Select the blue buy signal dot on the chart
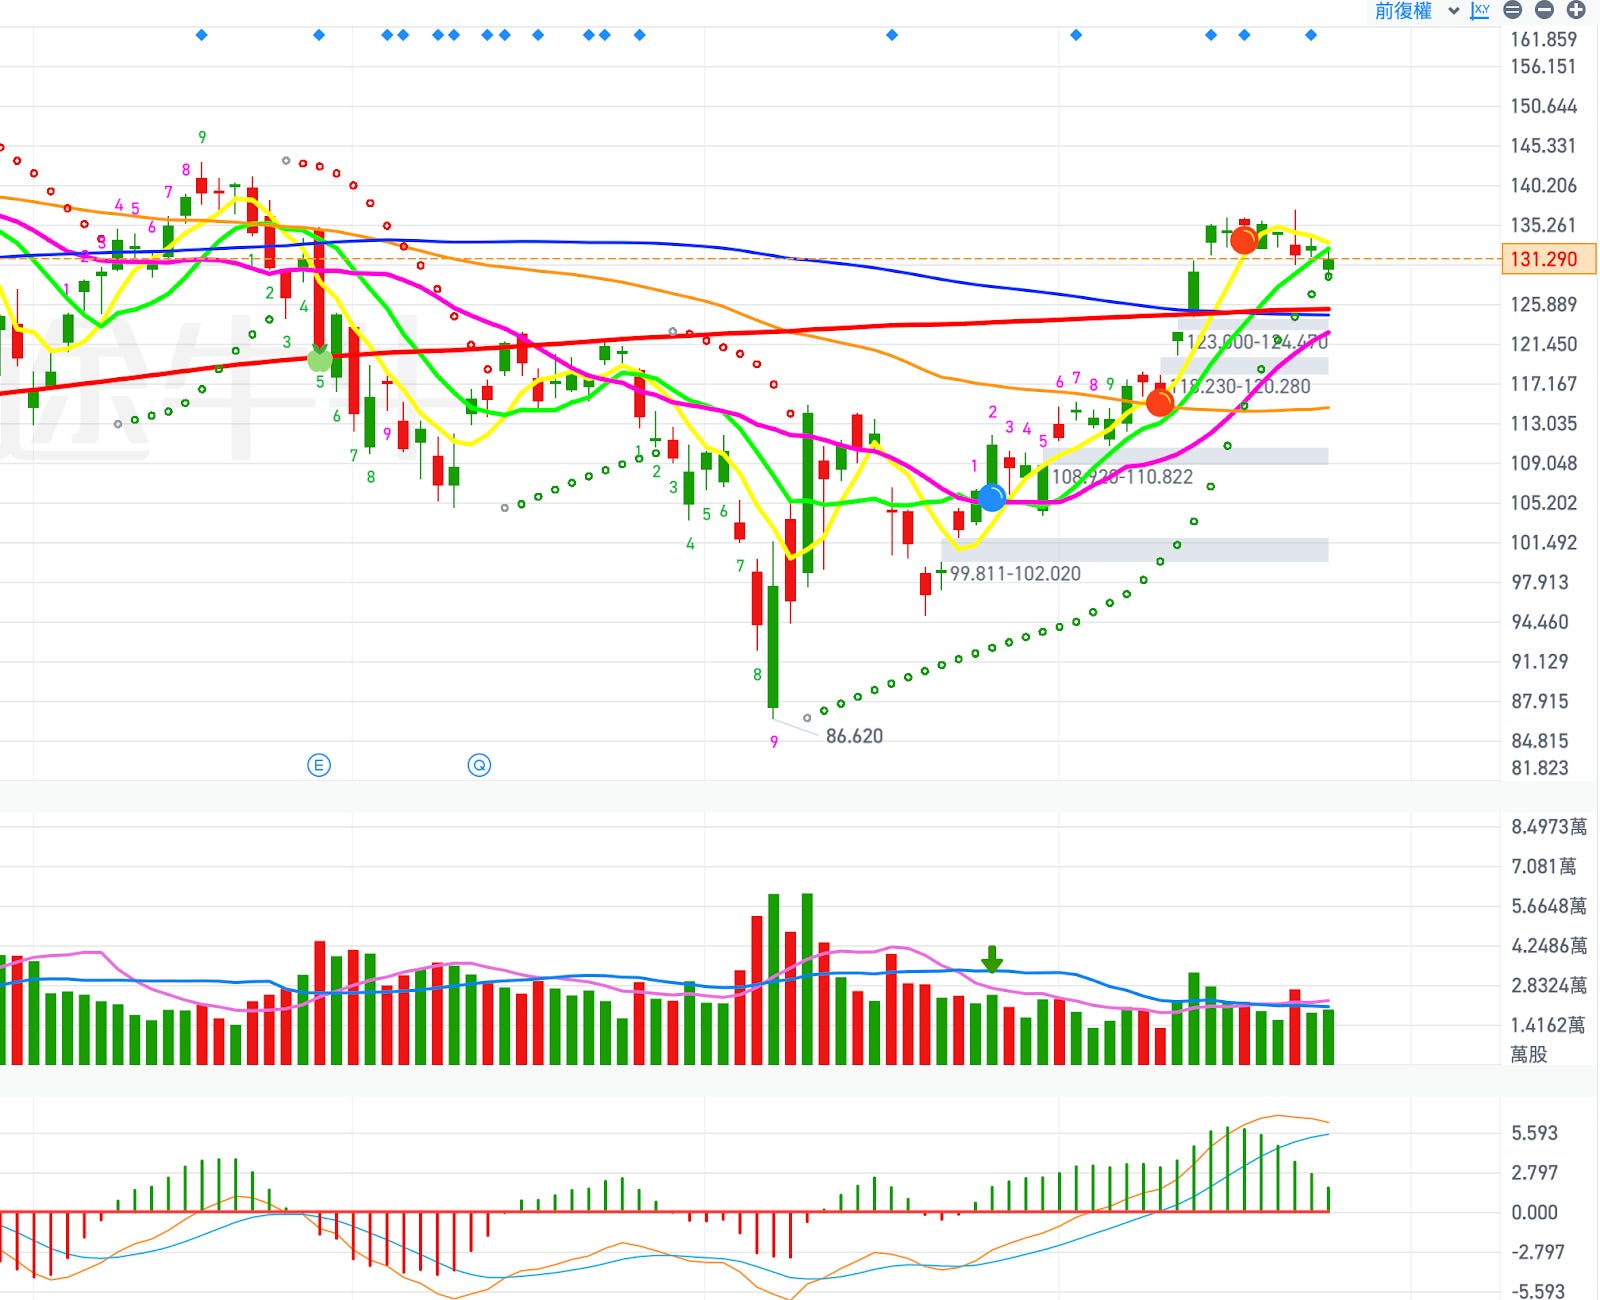 (x=991, y=497)
